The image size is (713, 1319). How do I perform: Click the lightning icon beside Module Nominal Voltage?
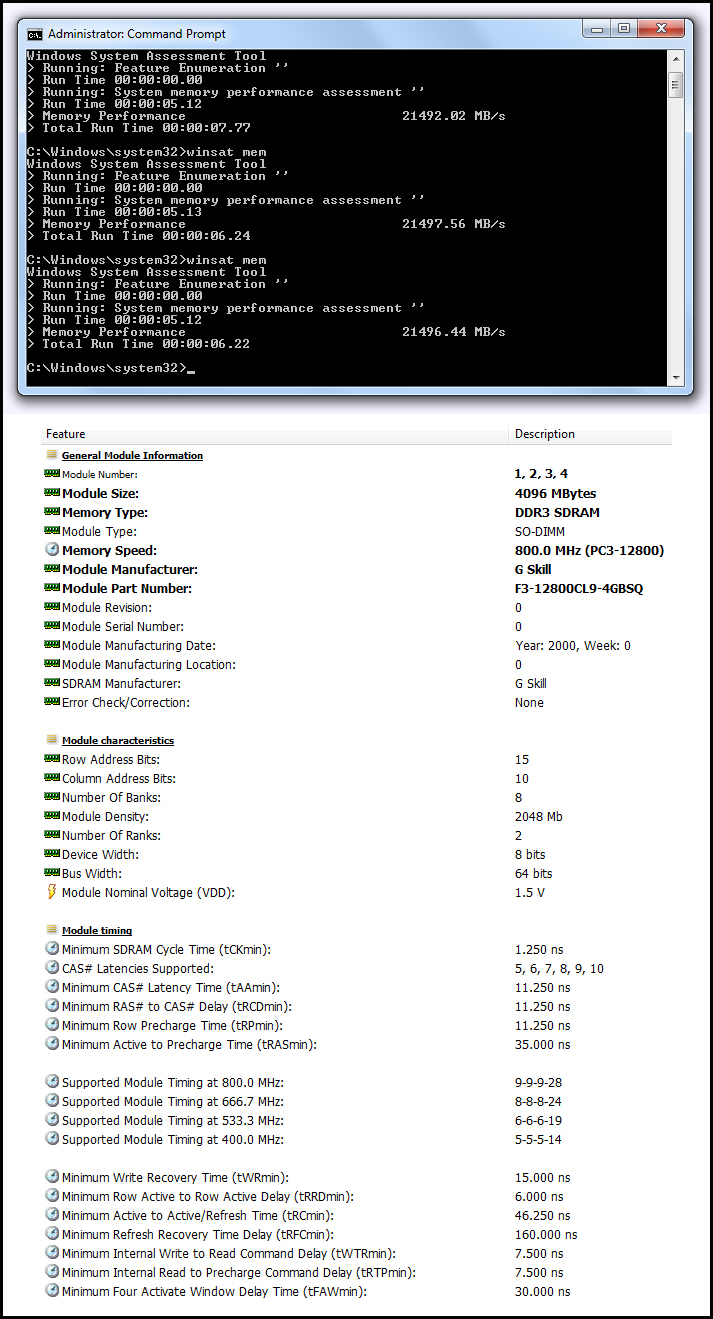(52, 892)
